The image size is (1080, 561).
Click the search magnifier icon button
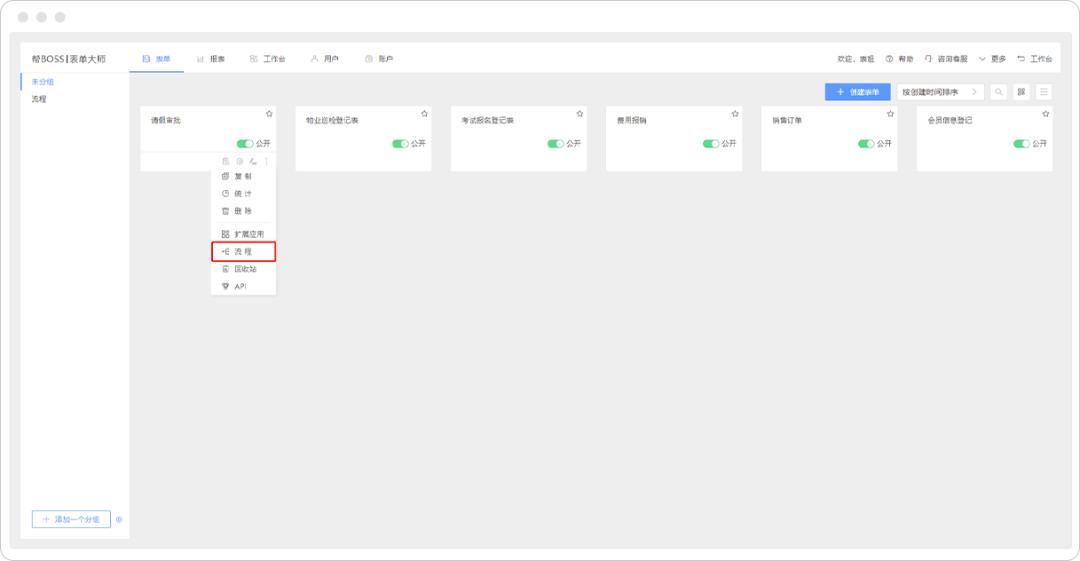tap(999, 92)
